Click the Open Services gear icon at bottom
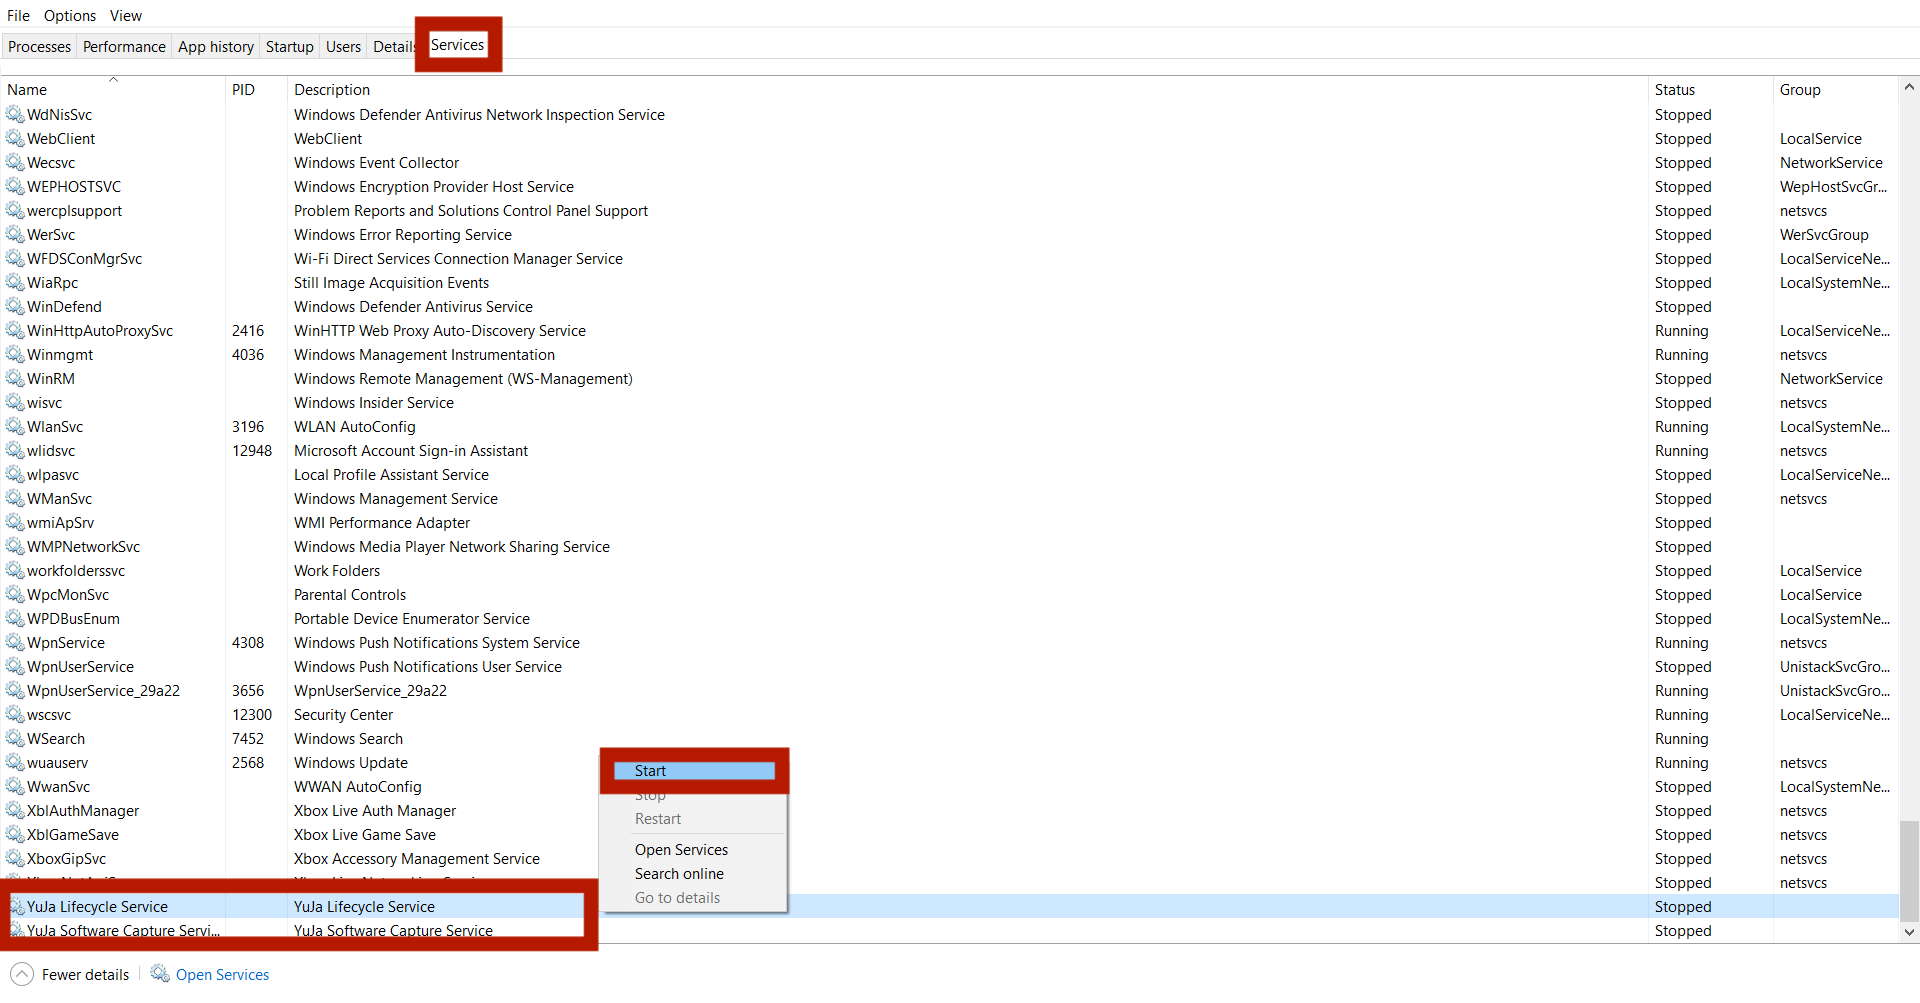The width and height of the screenshot is (1920, 1003). pos(160,973)
